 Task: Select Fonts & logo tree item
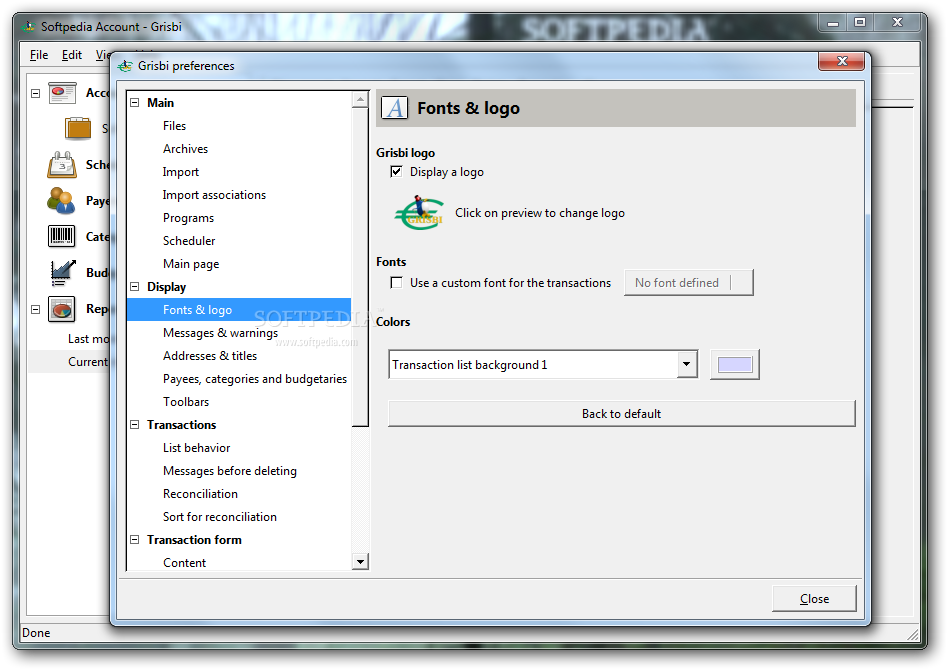tap(239, 310)
